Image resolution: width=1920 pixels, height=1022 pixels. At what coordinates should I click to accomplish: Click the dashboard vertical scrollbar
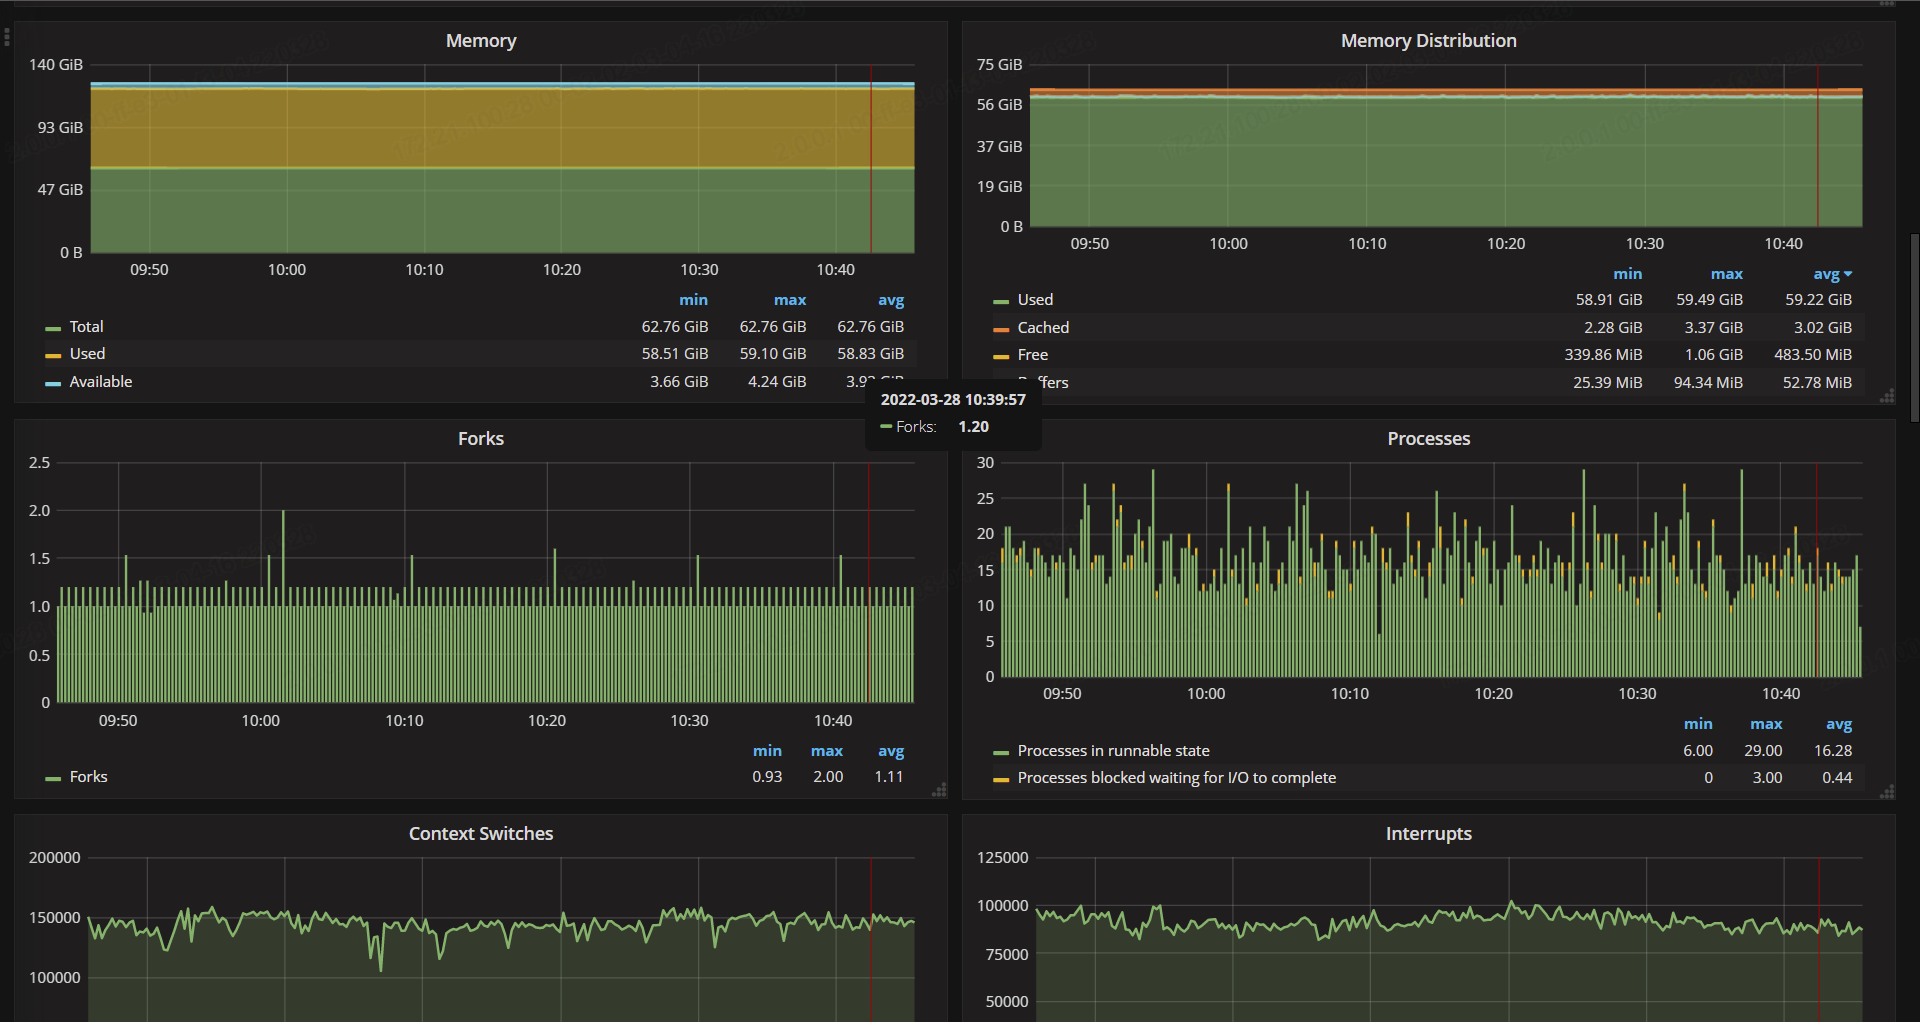pos(1914,328)
